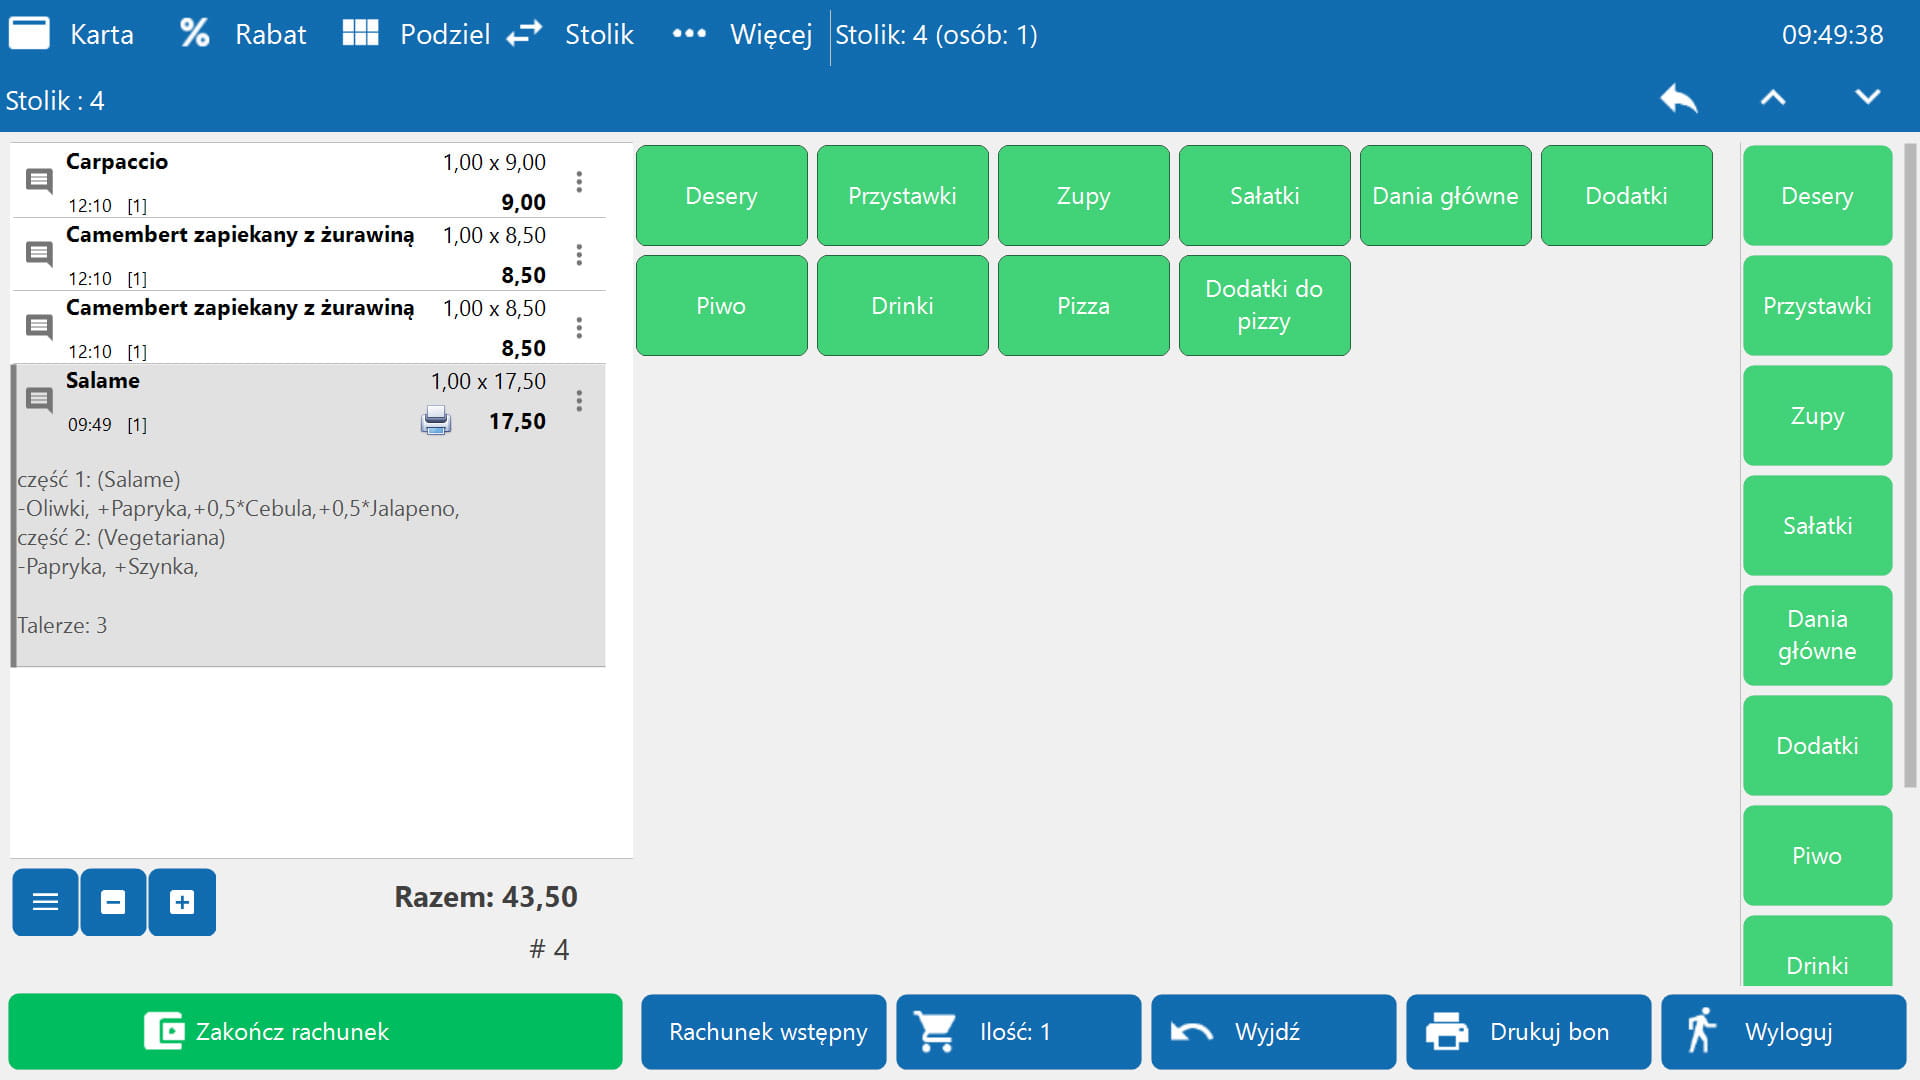Select the Pizza category tile
Image resolution: width=1920 pixels, height=1080 pixels.
click(x=1083, y=306)
